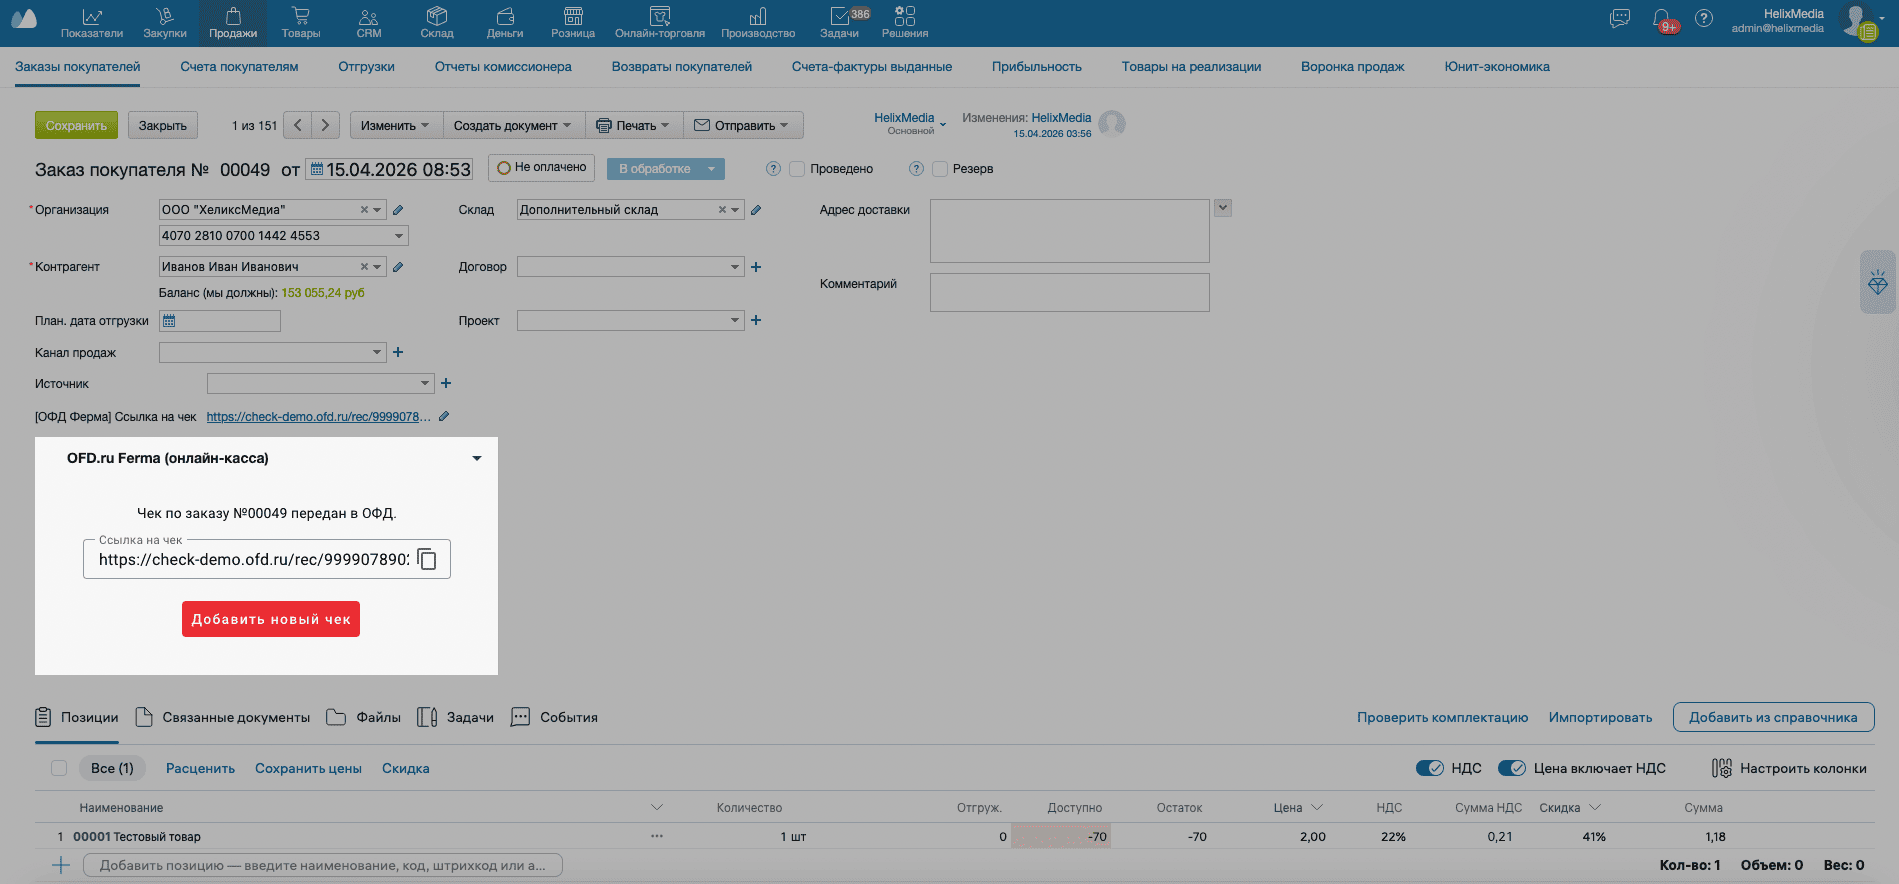This screenshot has width=1899, height=884.
Task: Copy the receipt link with copy icon
Action: pos(427,559)
